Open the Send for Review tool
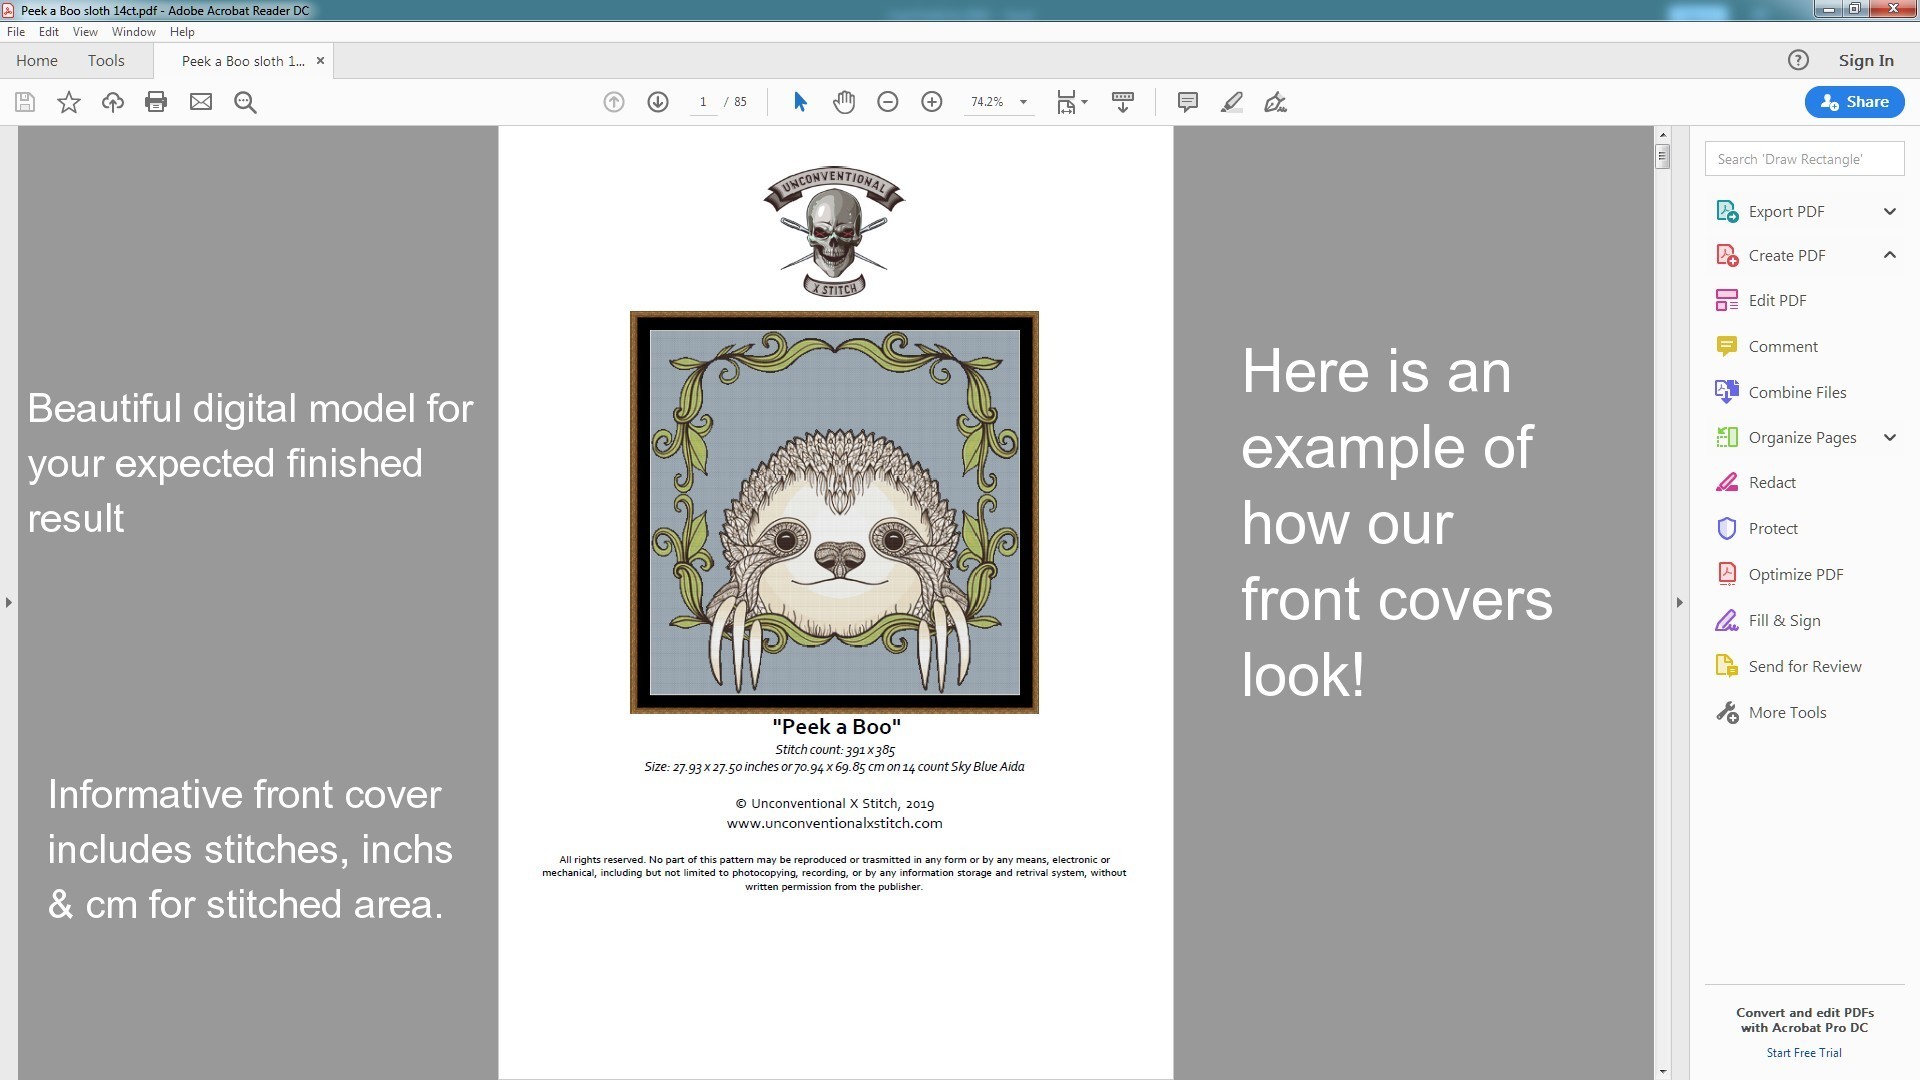The height and width of the screenshot is (1080, 1920). 1804,667
